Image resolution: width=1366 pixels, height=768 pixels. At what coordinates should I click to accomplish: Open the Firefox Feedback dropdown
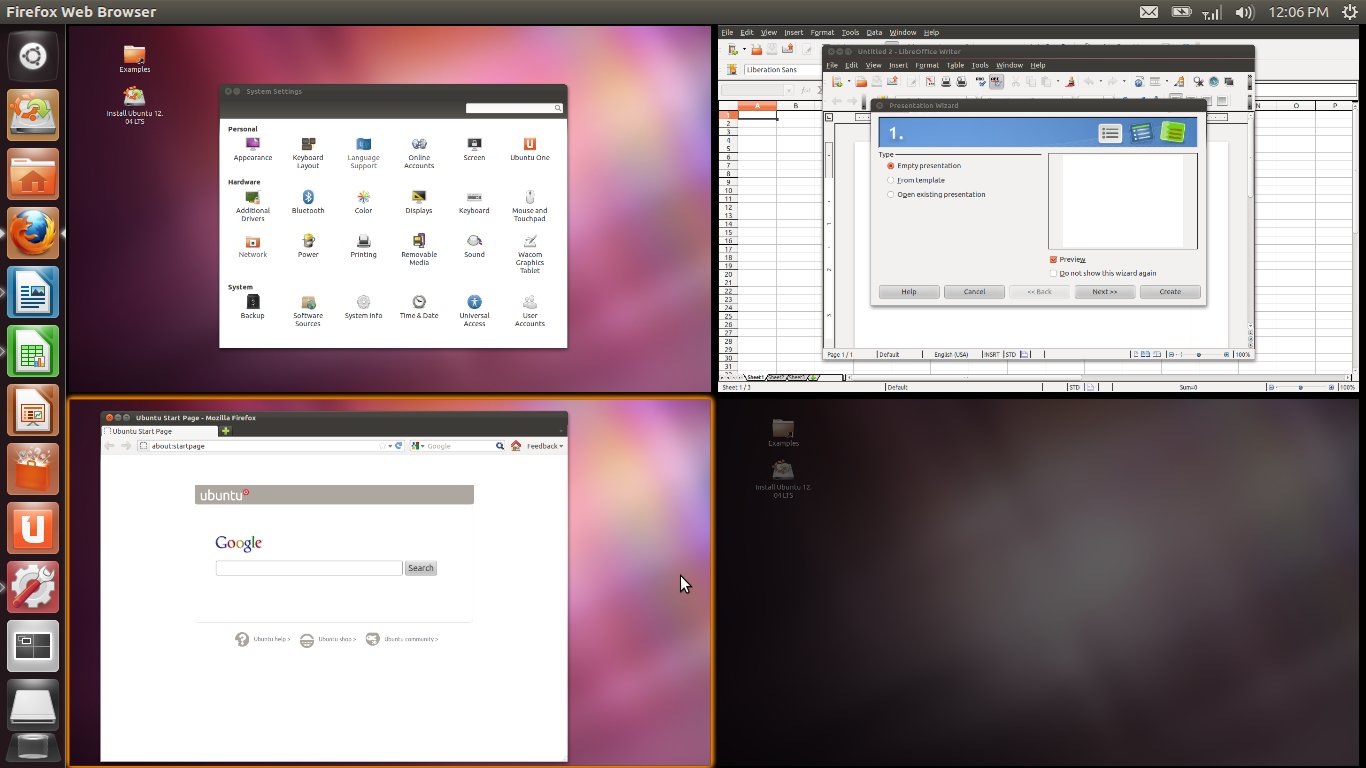[545, 446]
